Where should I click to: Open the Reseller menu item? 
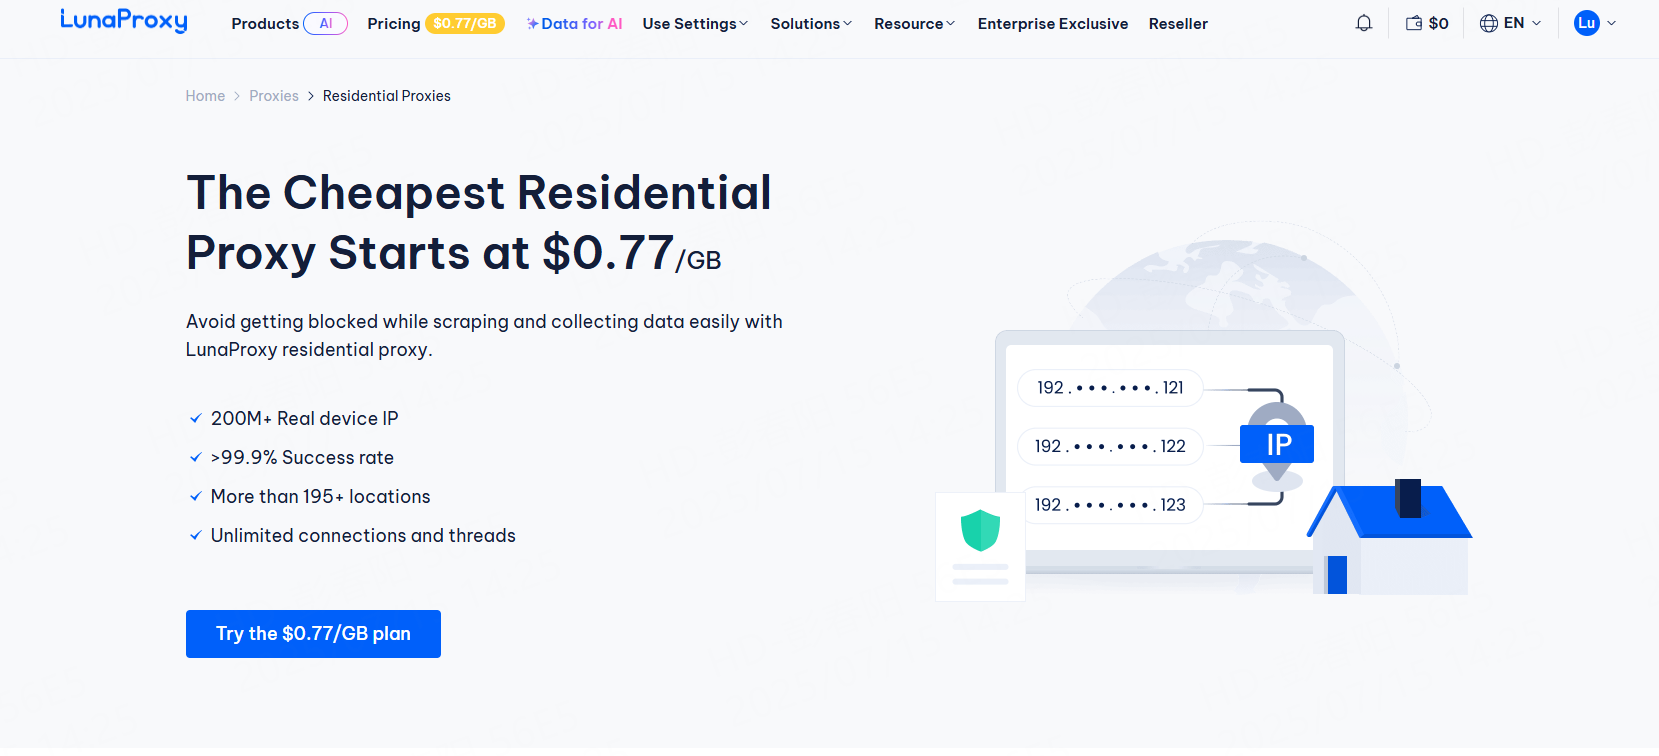coord(1178,23)
